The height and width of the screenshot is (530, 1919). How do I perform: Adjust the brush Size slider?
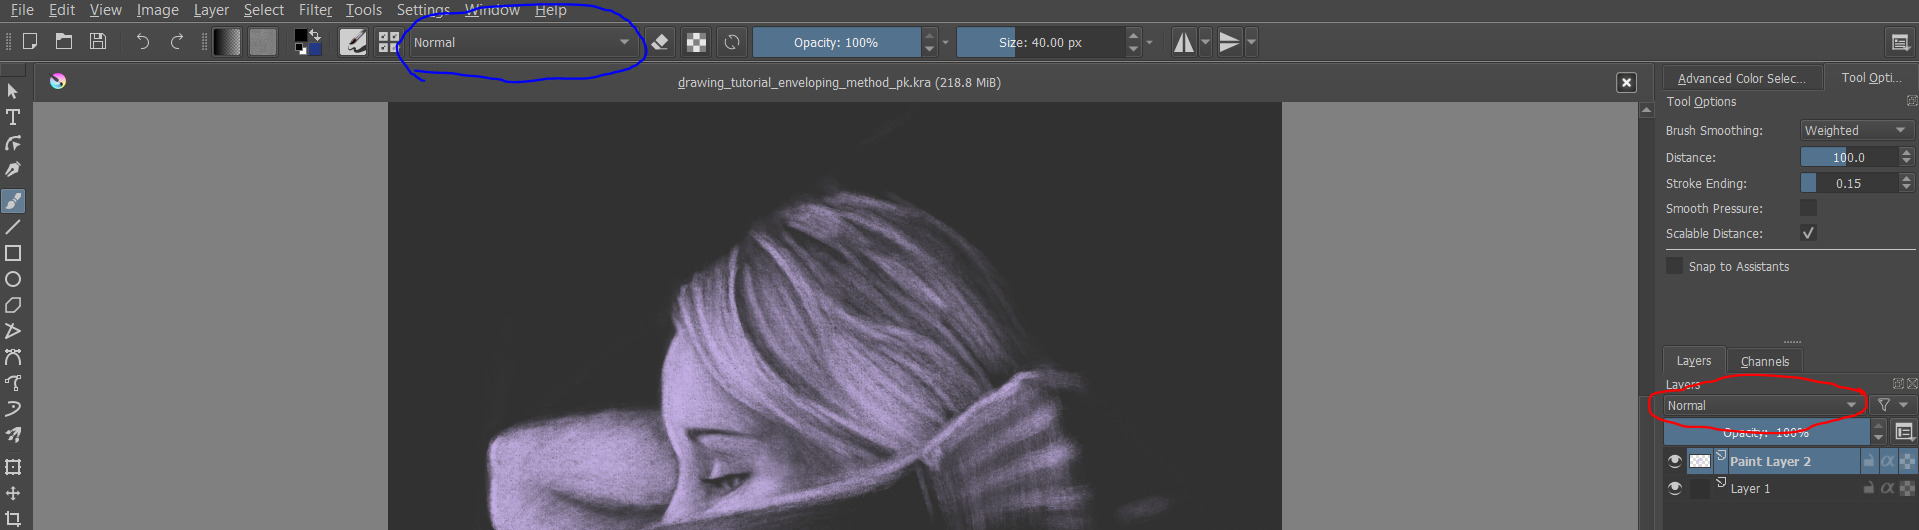tap(1040, 42)
